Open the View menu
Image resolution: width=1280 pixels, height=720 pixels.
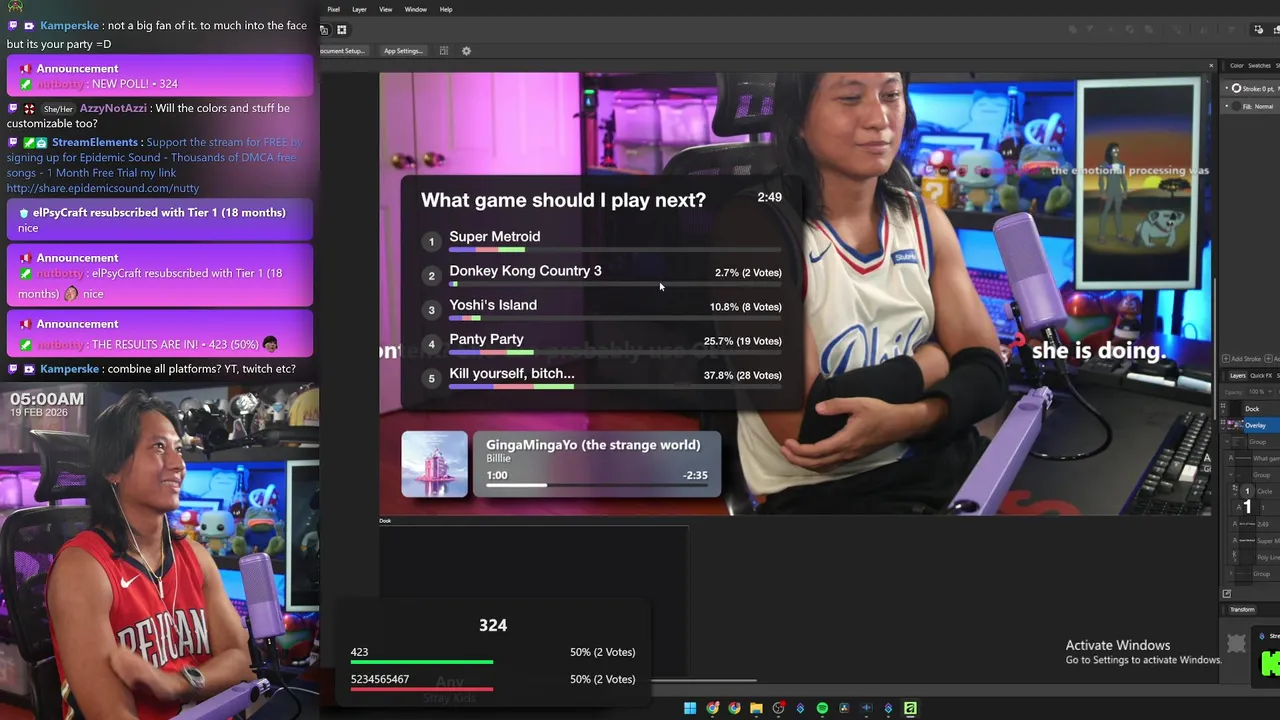pyautogui.click(x=385, y=9)
